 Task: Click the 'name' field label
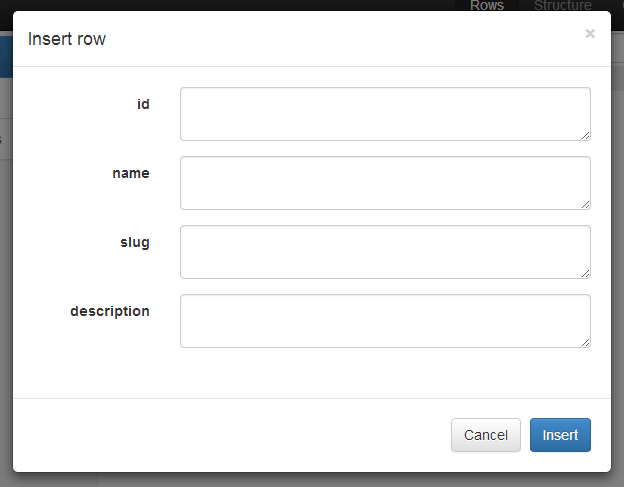tap(131, 173)
